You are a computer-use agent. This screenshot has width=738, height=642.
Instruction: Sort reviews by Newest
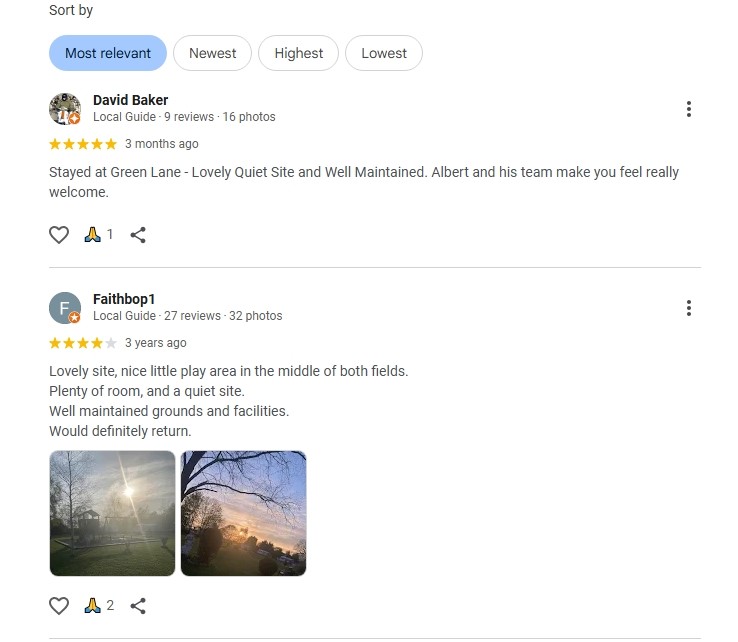pos(212,53)
